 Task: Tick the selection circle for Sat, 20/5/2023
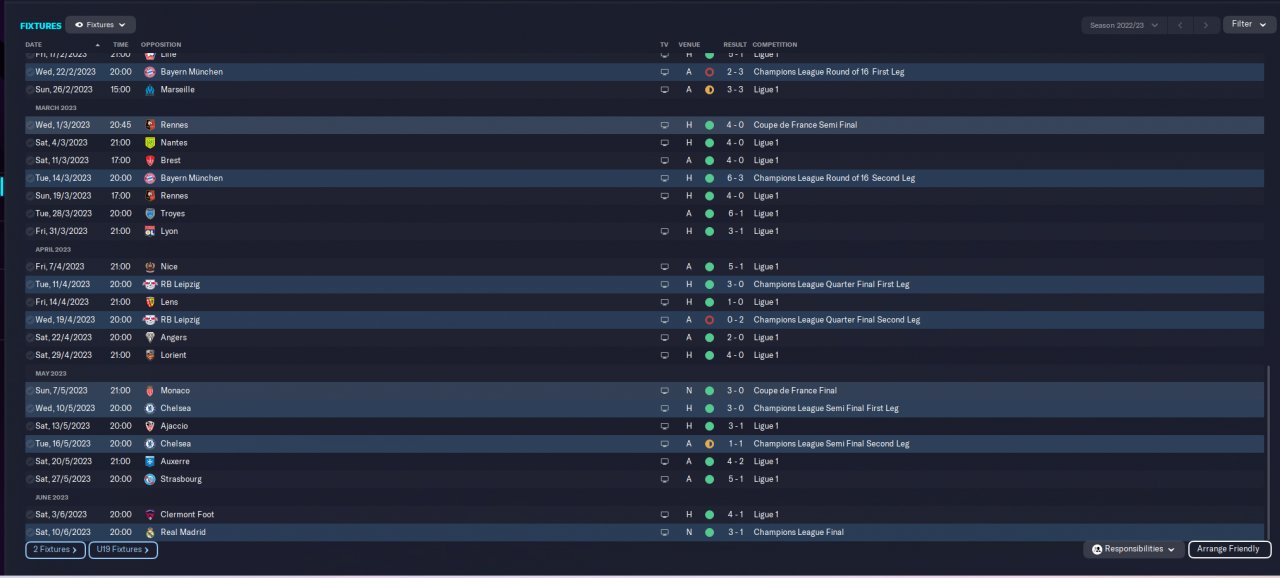click(30, 461)
